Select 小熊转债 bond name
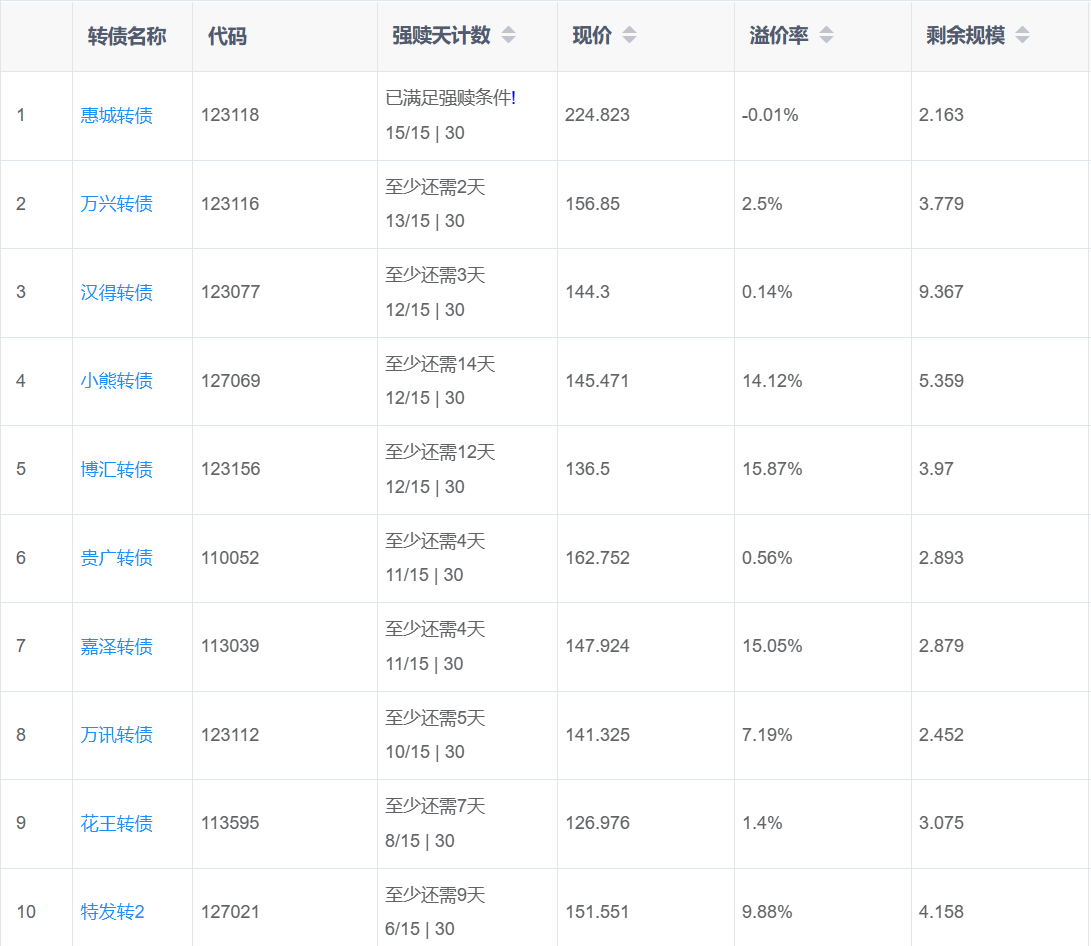 [x=116, y=381]
